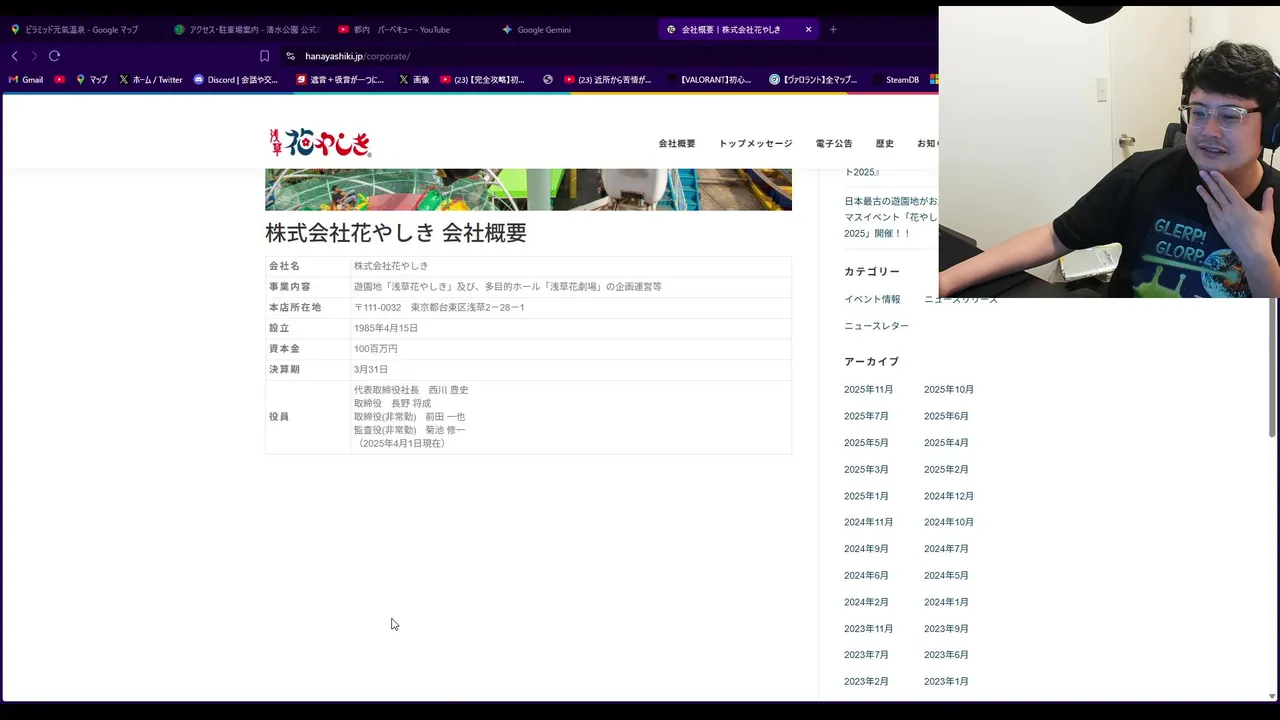Click the 100百万円 capital value
Viewport: 1280px width, 720px height.
[376, 349]
